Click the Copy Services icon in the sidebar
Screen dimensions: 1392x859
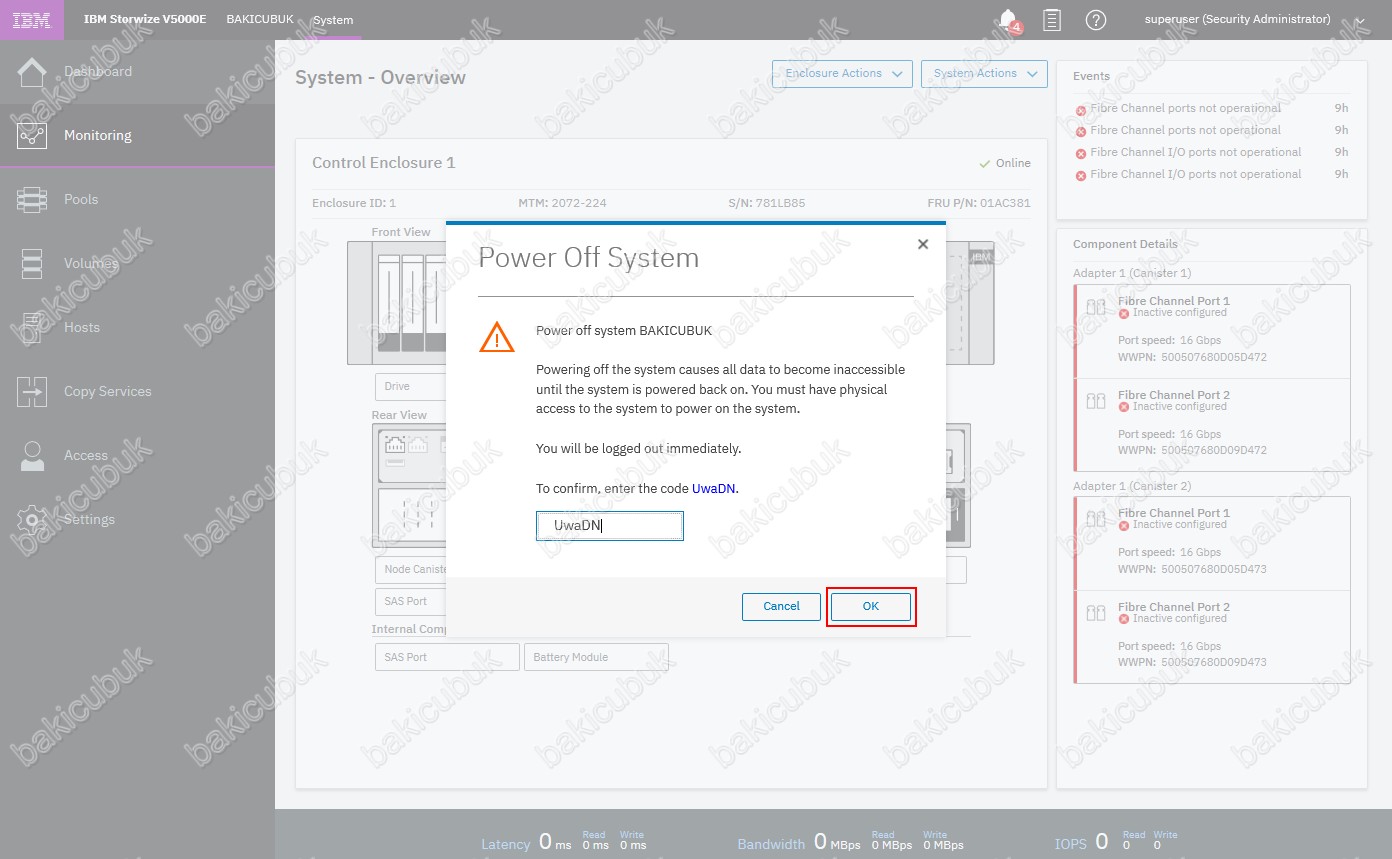[x=32, y=391]
